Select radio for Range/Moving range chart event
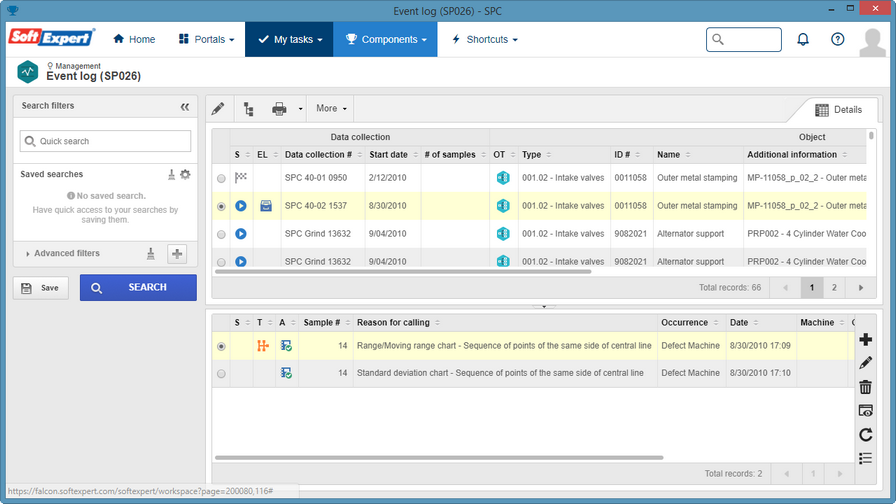 pyautogui.click(x=221, y=346)
